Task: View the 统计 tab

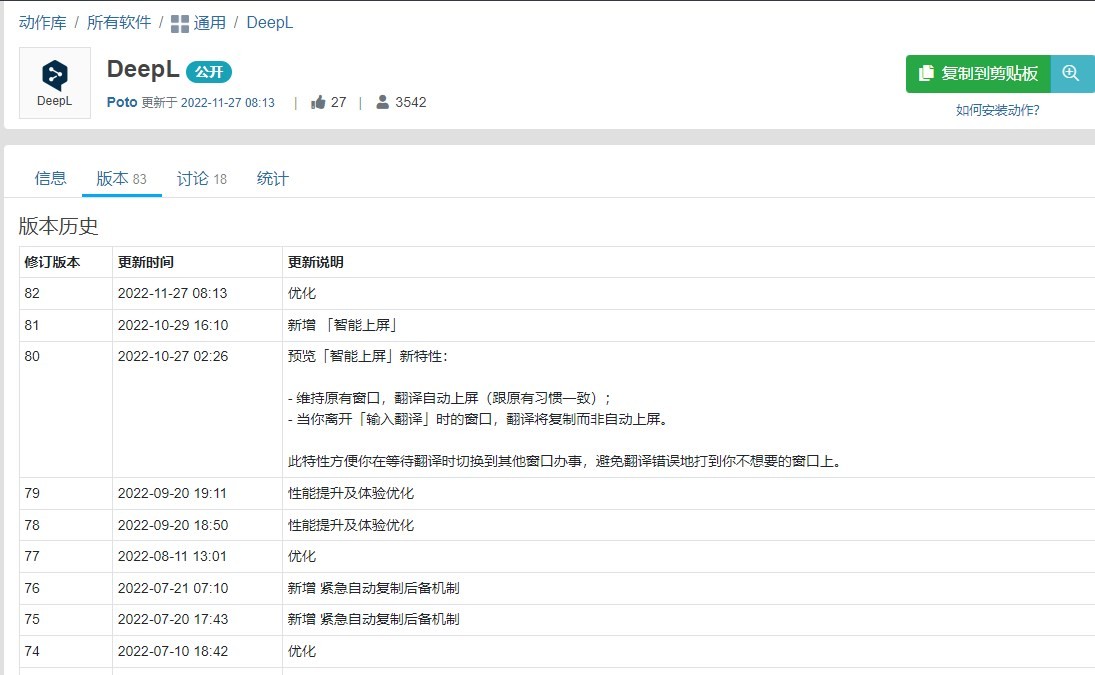Action: [x=271, y=177]
